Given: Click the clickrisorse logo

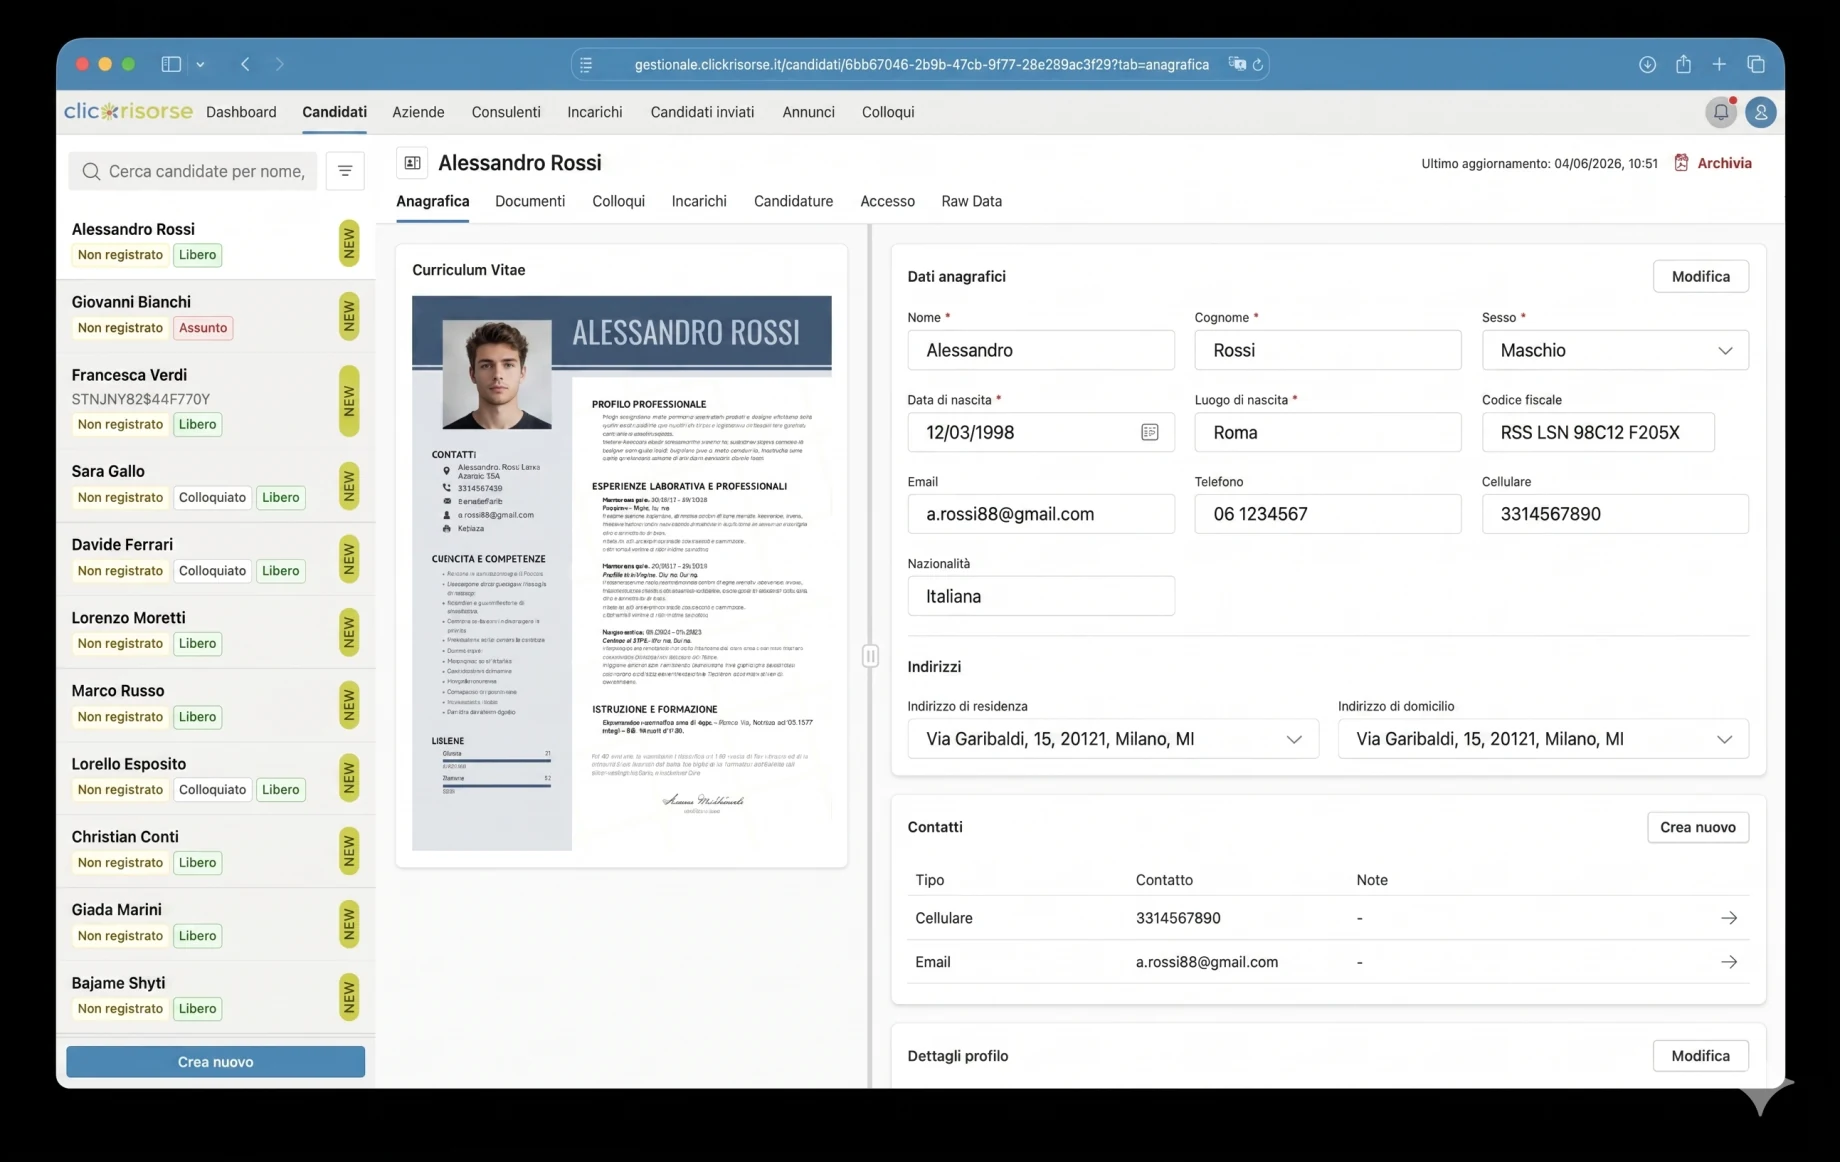Looking at the screenshot, I should click(x=128, y=111).
